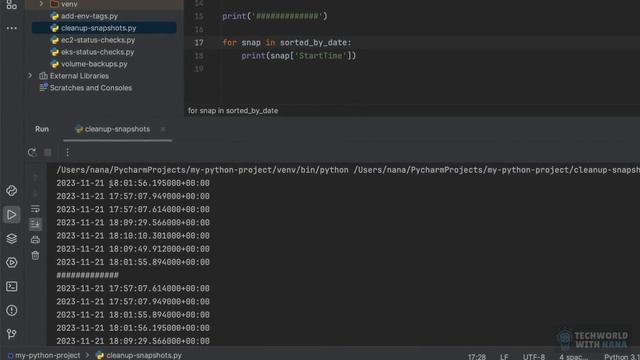This screenshot has width=640, height=360.
Task: Stop the running process
Action: coord(48,152)
